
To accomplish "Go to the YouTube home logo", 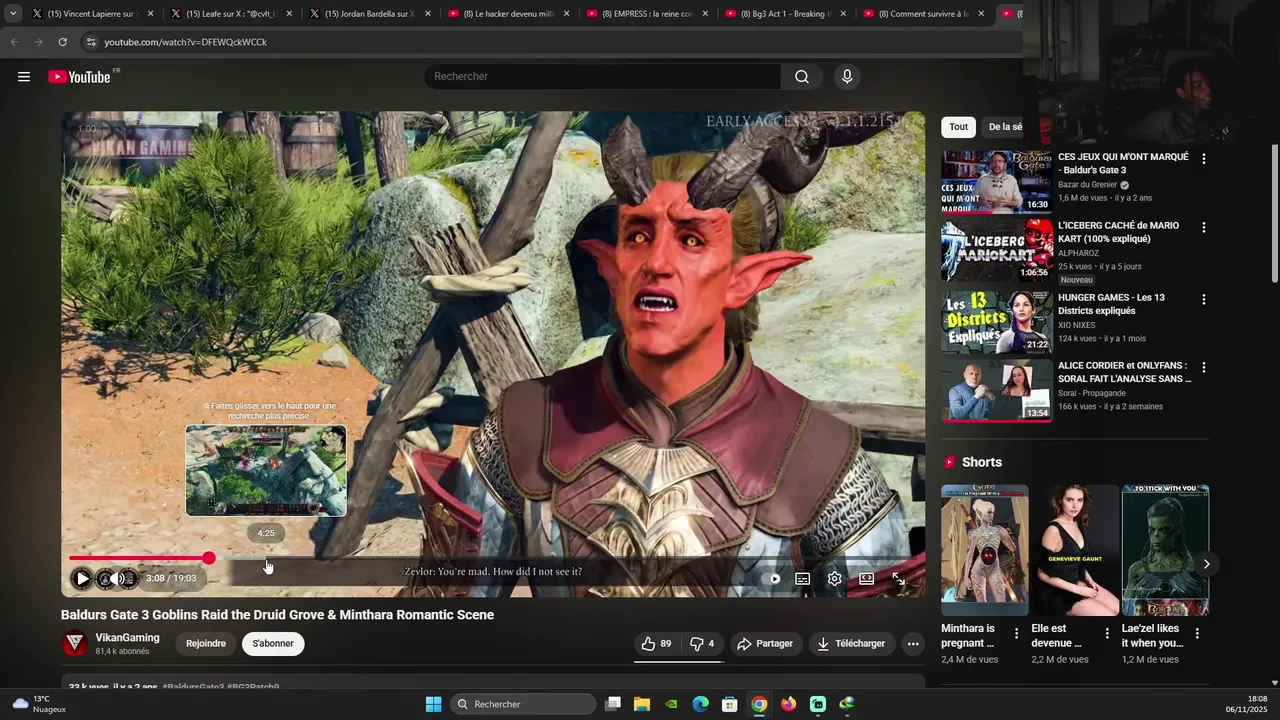I will point(79,77).
